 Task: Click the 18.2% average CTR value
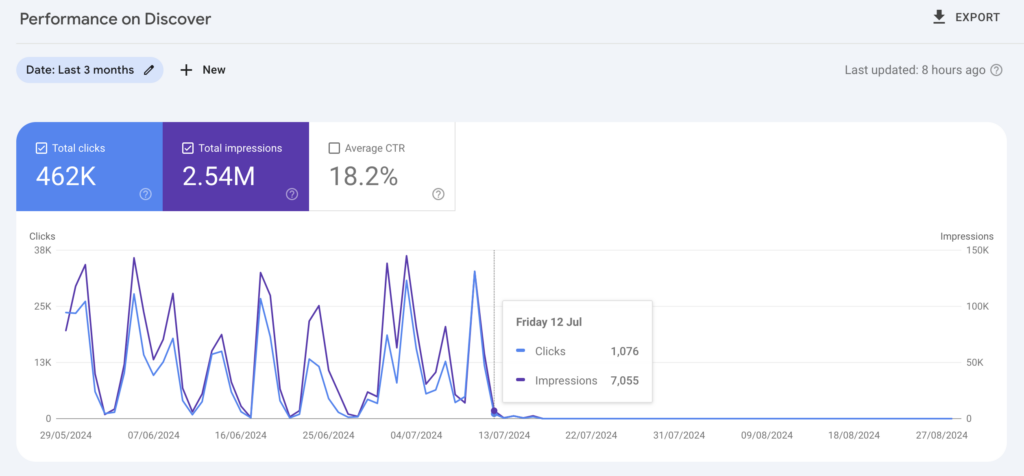(x=364, y=177)
